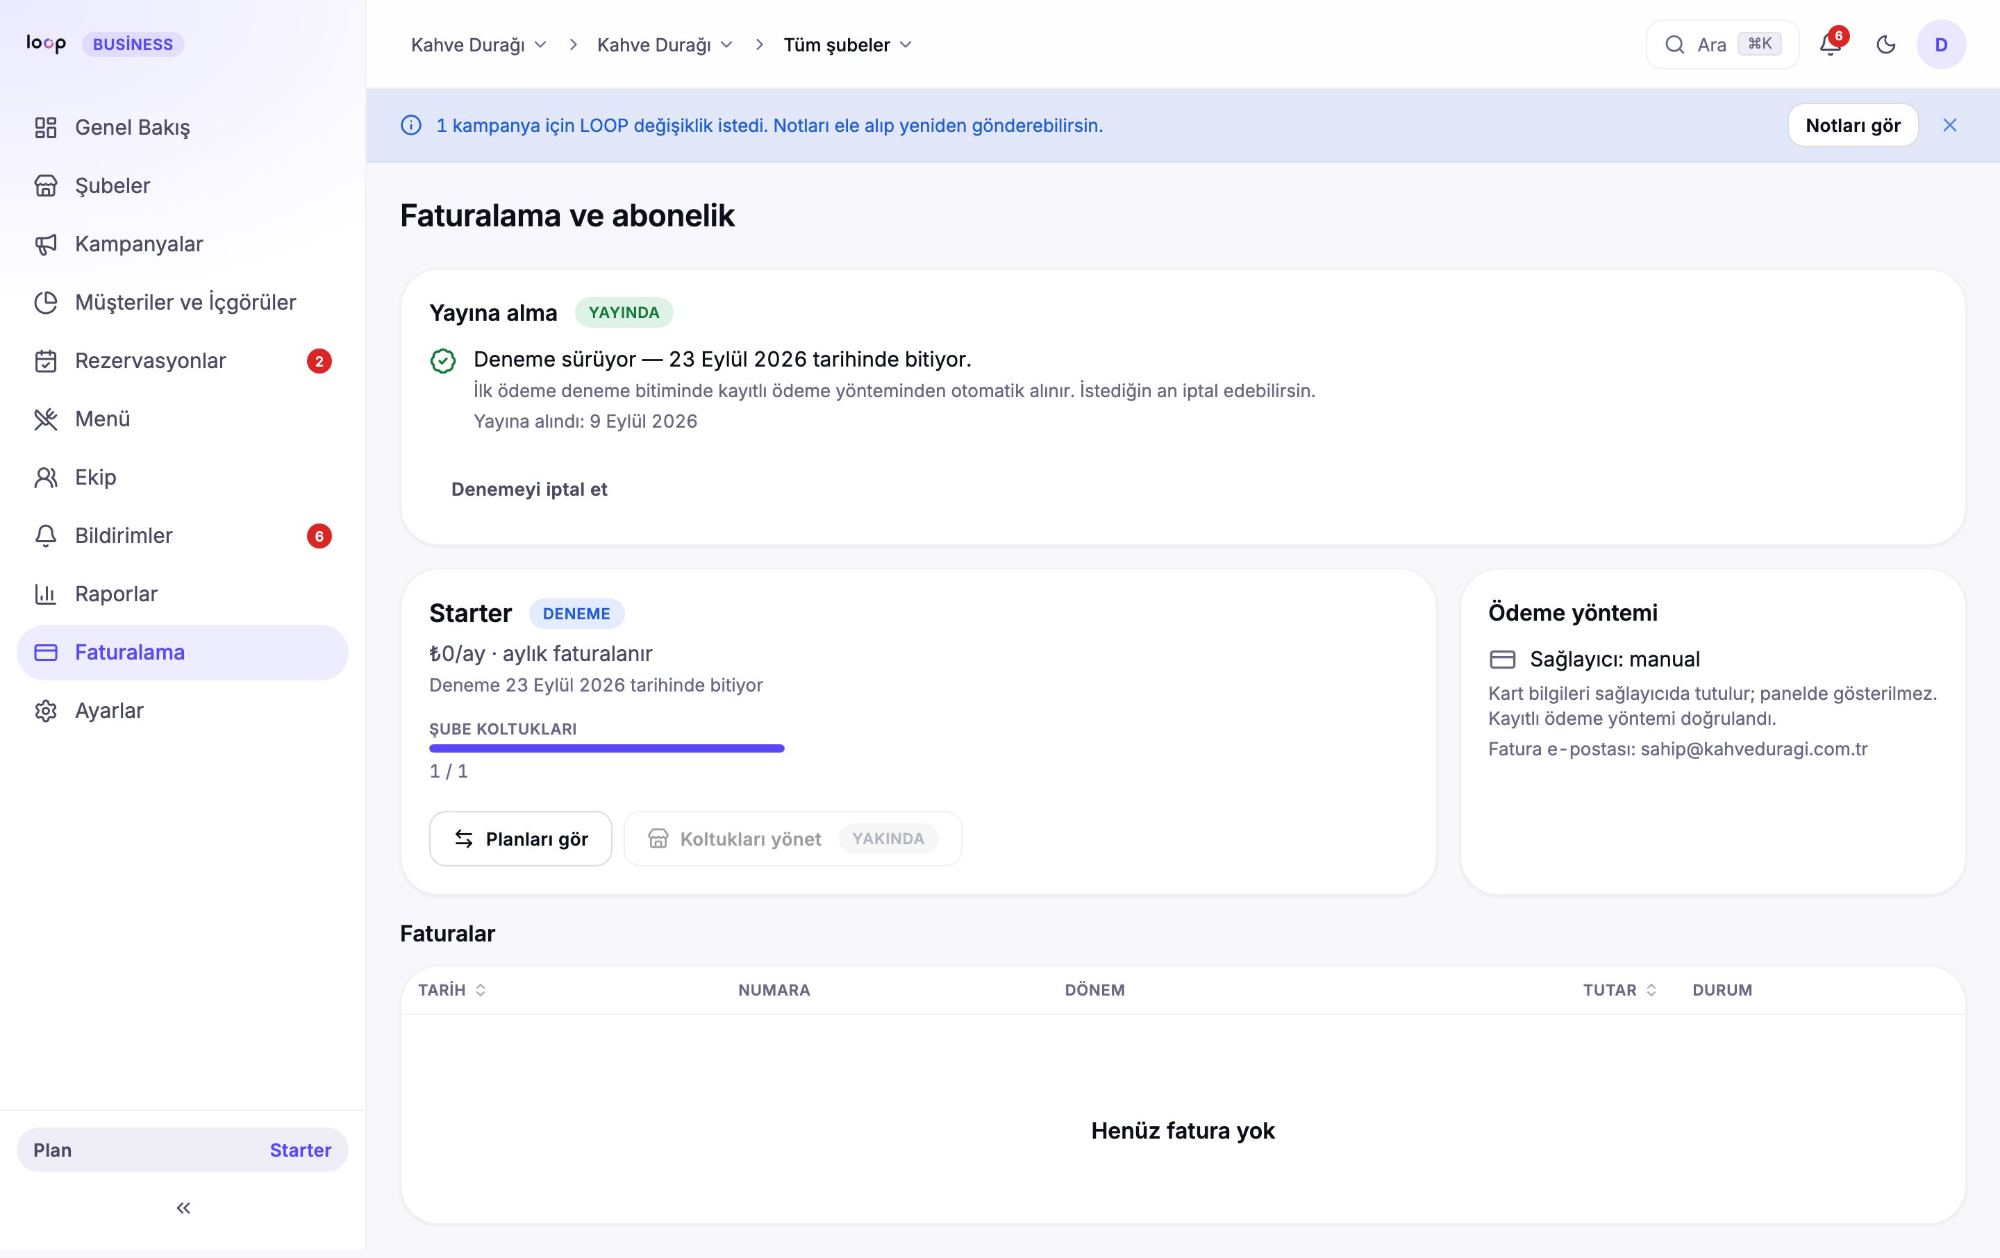Click the green check badge icon
2000x1258 pixels.
pos(443,361)
